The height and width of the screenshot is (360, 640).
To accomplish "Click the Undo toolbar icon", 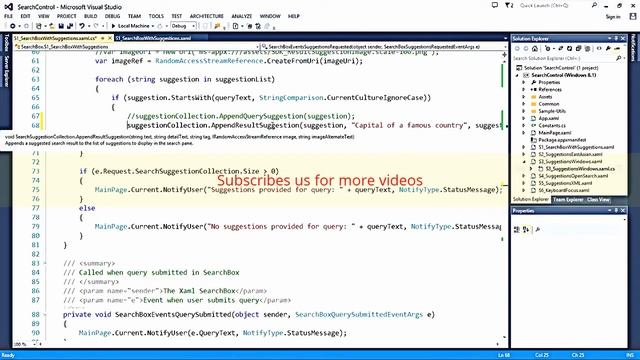I will [x=82, y=26].
